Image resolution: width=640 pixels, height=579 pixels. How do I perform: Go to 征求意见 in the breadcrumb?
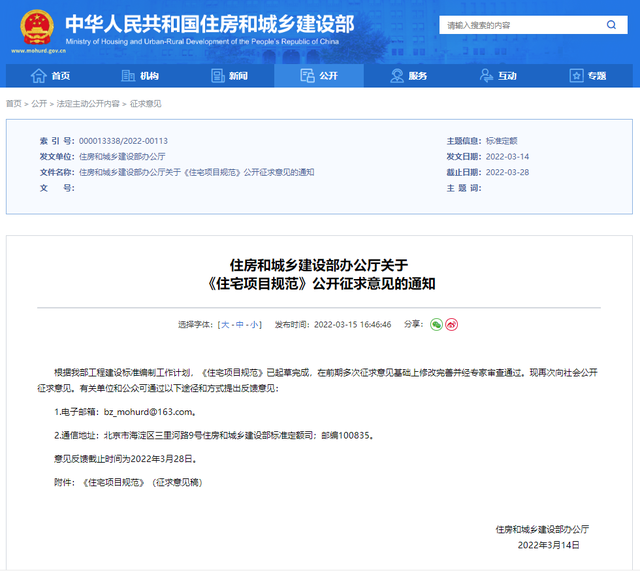tap(146, 104)
